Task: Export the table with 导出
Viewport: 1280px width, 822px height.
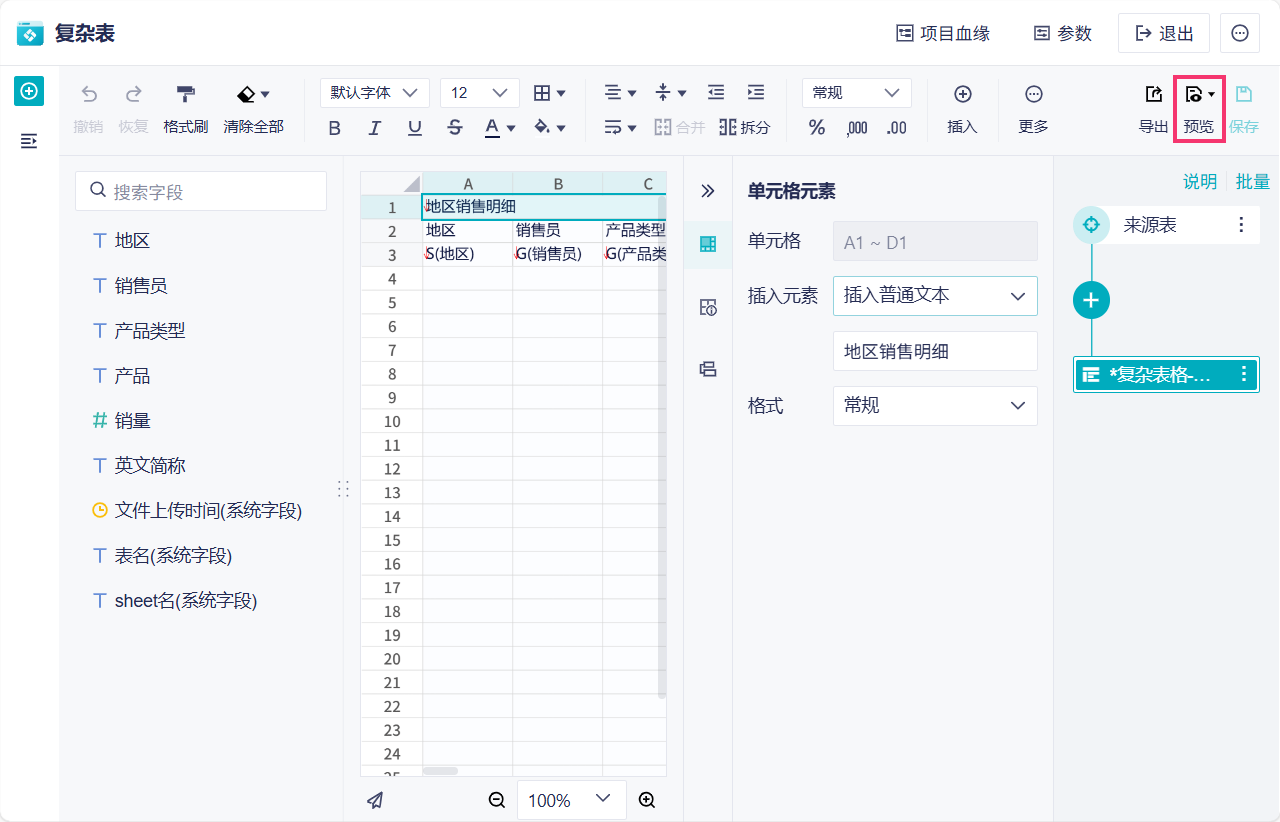Action: pyautogui.click(x=1153, y=109)
